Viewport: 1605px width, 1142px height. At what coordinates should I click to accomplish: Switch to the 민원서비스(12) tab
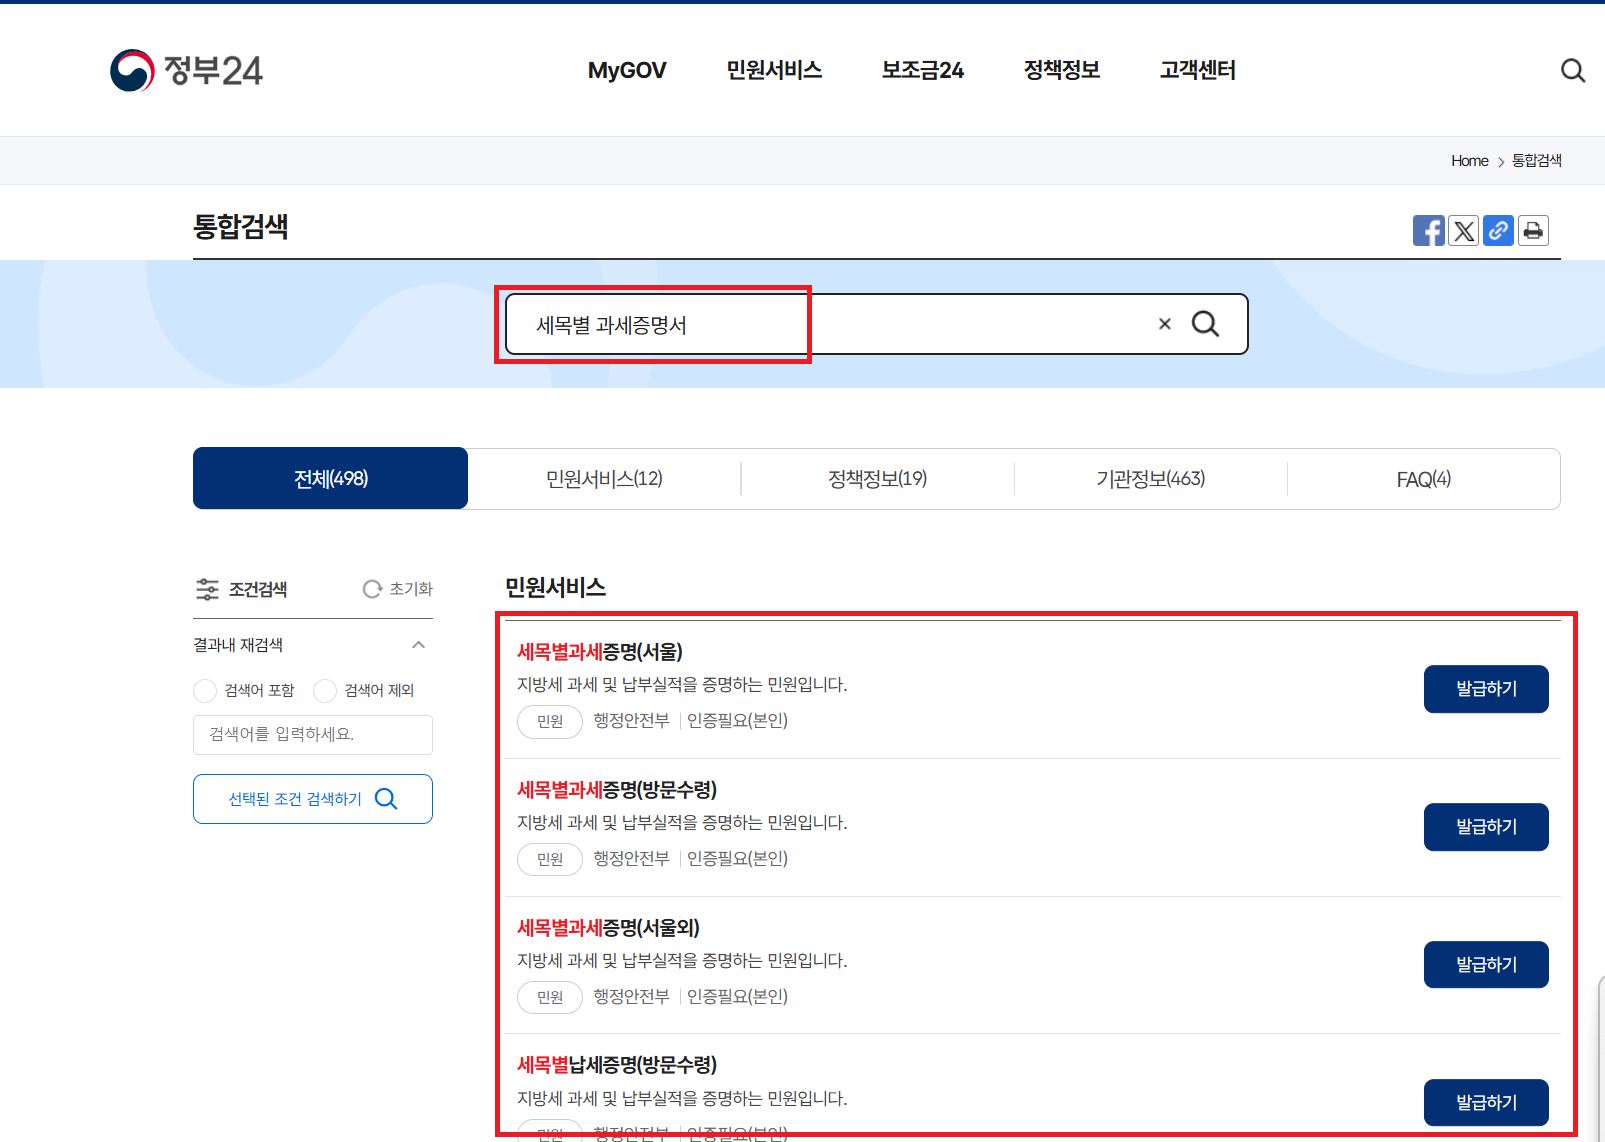[604, 478]
